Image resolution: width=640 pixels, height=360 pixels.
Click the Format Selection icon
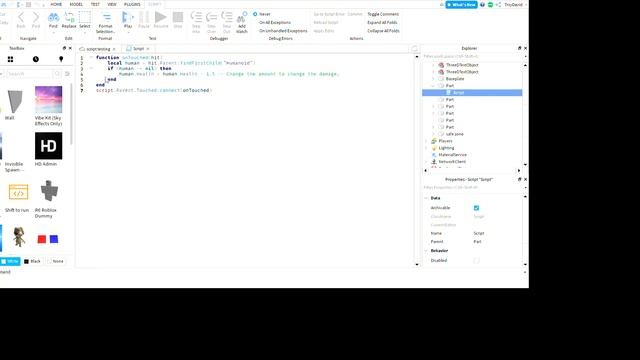[106, 17]
